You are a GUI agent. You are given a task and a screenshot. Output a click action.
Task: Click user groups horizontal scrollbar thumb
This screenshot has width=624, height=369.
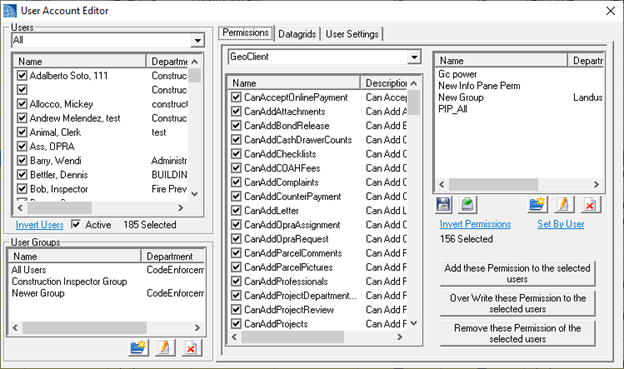[84, 328]
